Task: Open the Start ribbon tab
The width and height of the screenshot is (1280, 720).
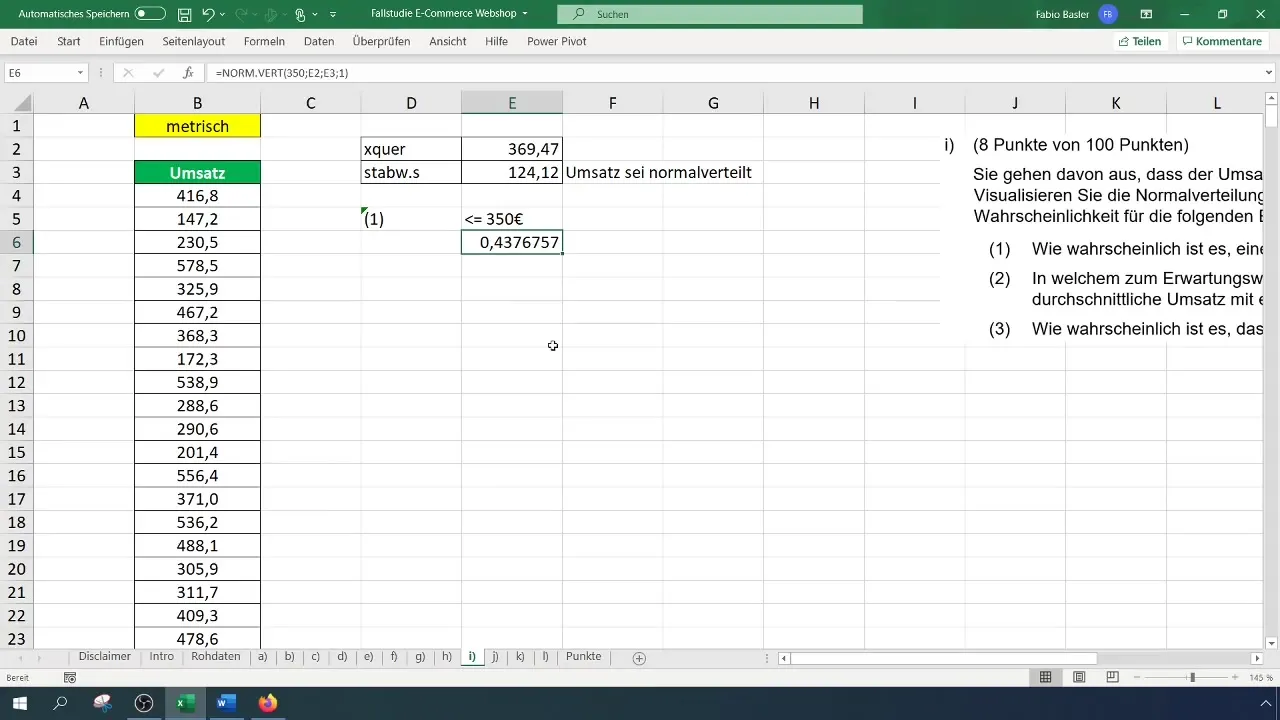Action: click(x=69, y=41)
